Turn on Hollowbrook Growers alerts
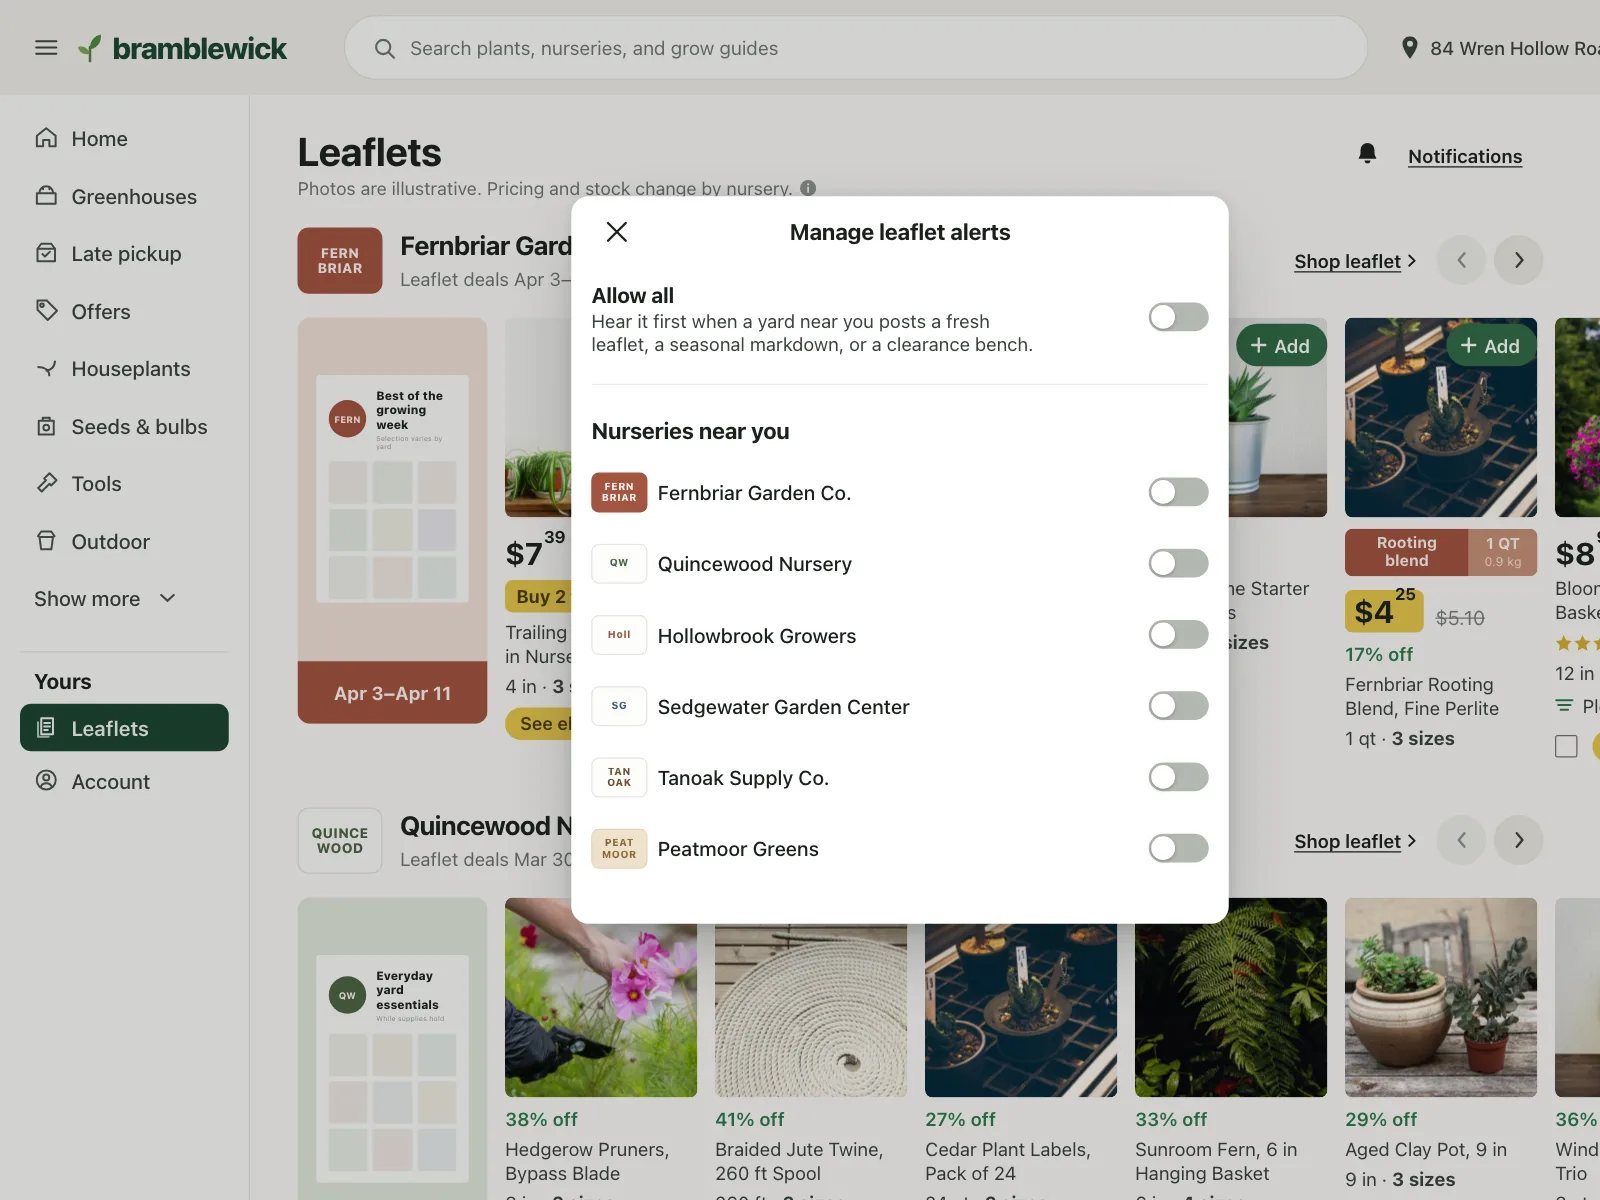The image size is (1600, 1200). [x=1178, y=635]
